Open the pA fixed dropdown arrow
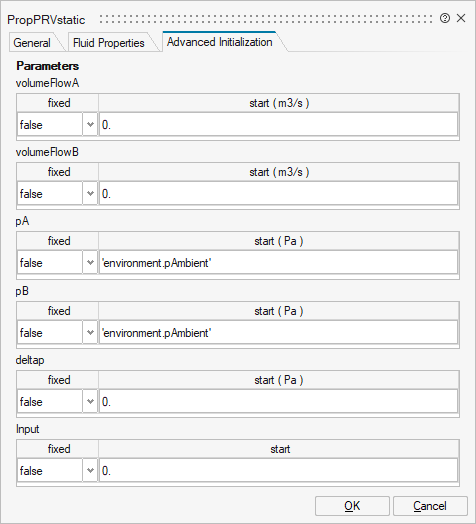The image size is (476, 524). pyautogui.click(x=90, y=263)
